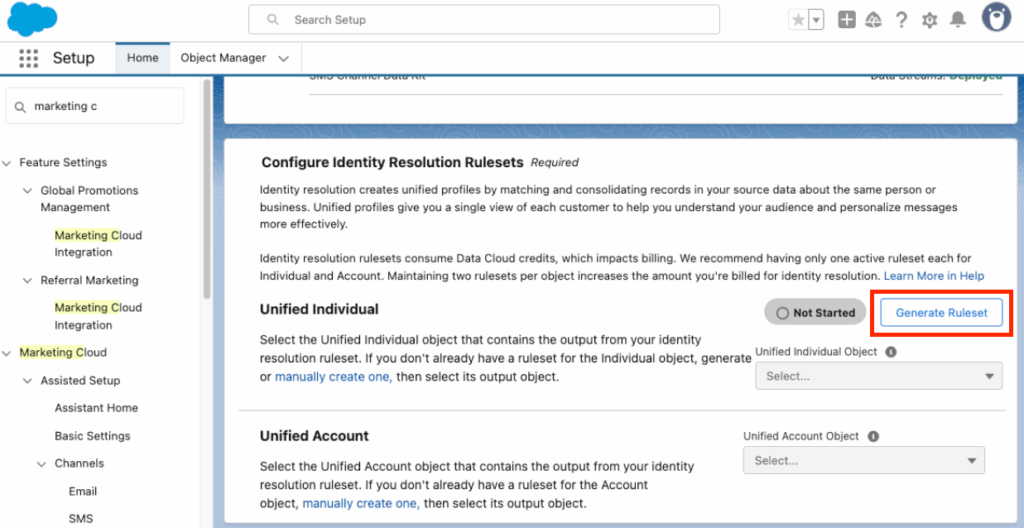Collapse the Channels node
Image resolution: width=1024 pixels, height=528 pixels.
(x=42, y=464)
